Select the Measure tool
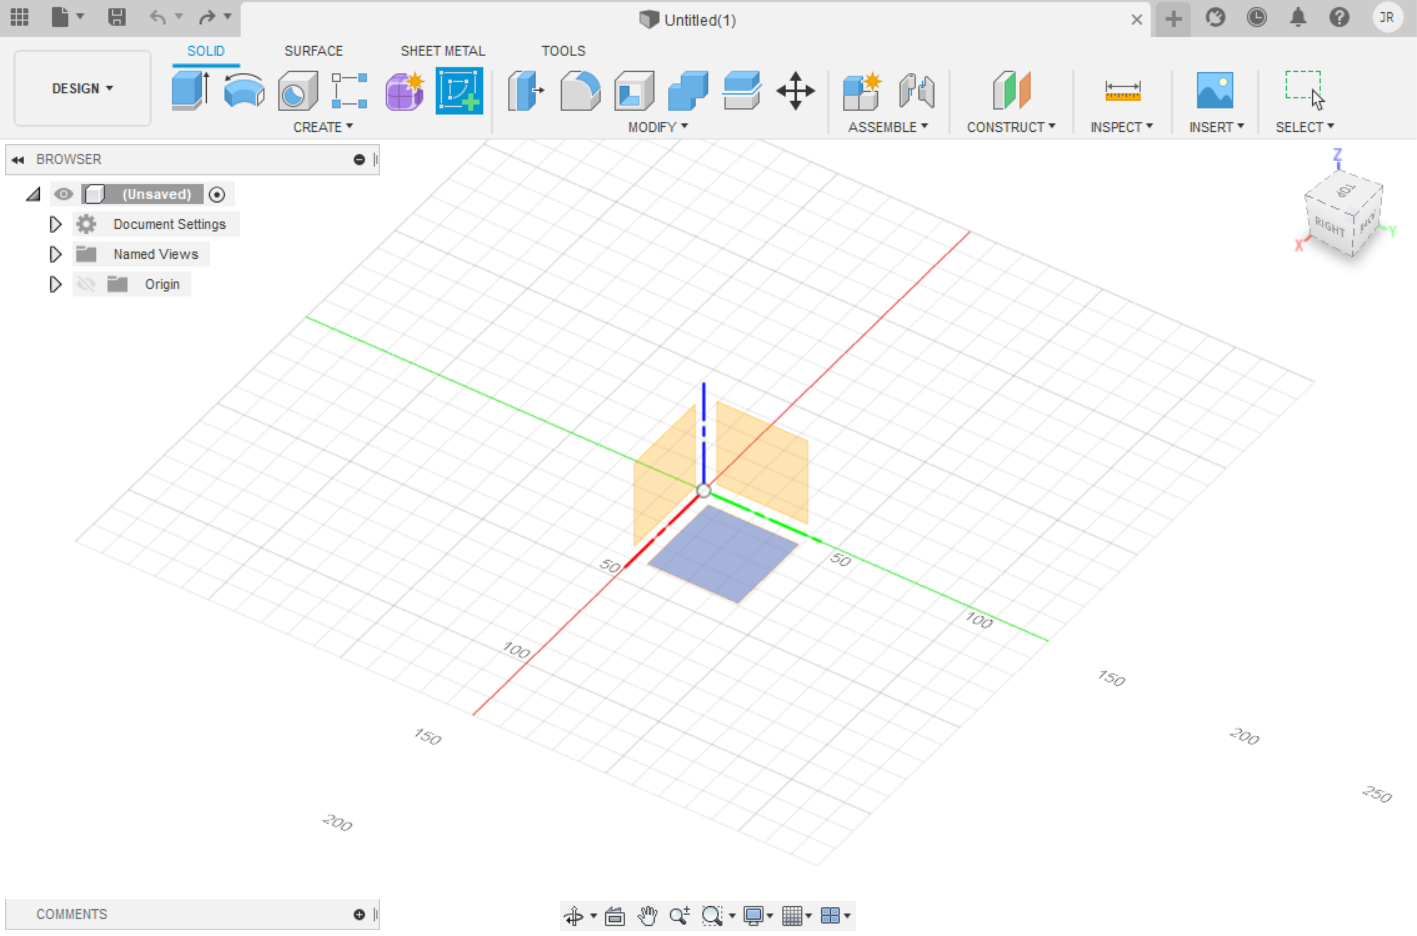1417x936 pixels. (1122, 91)
